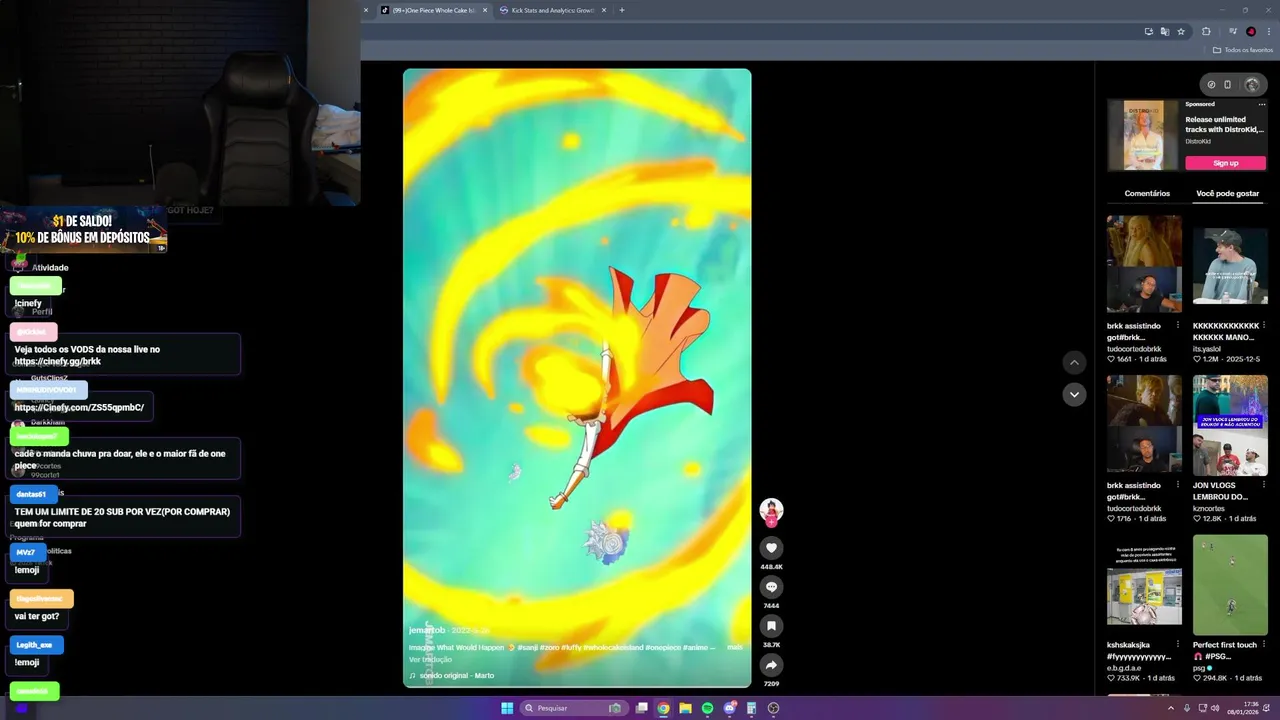
Task: Save video with bookmark icon
Action: click(x=771, y=626)
